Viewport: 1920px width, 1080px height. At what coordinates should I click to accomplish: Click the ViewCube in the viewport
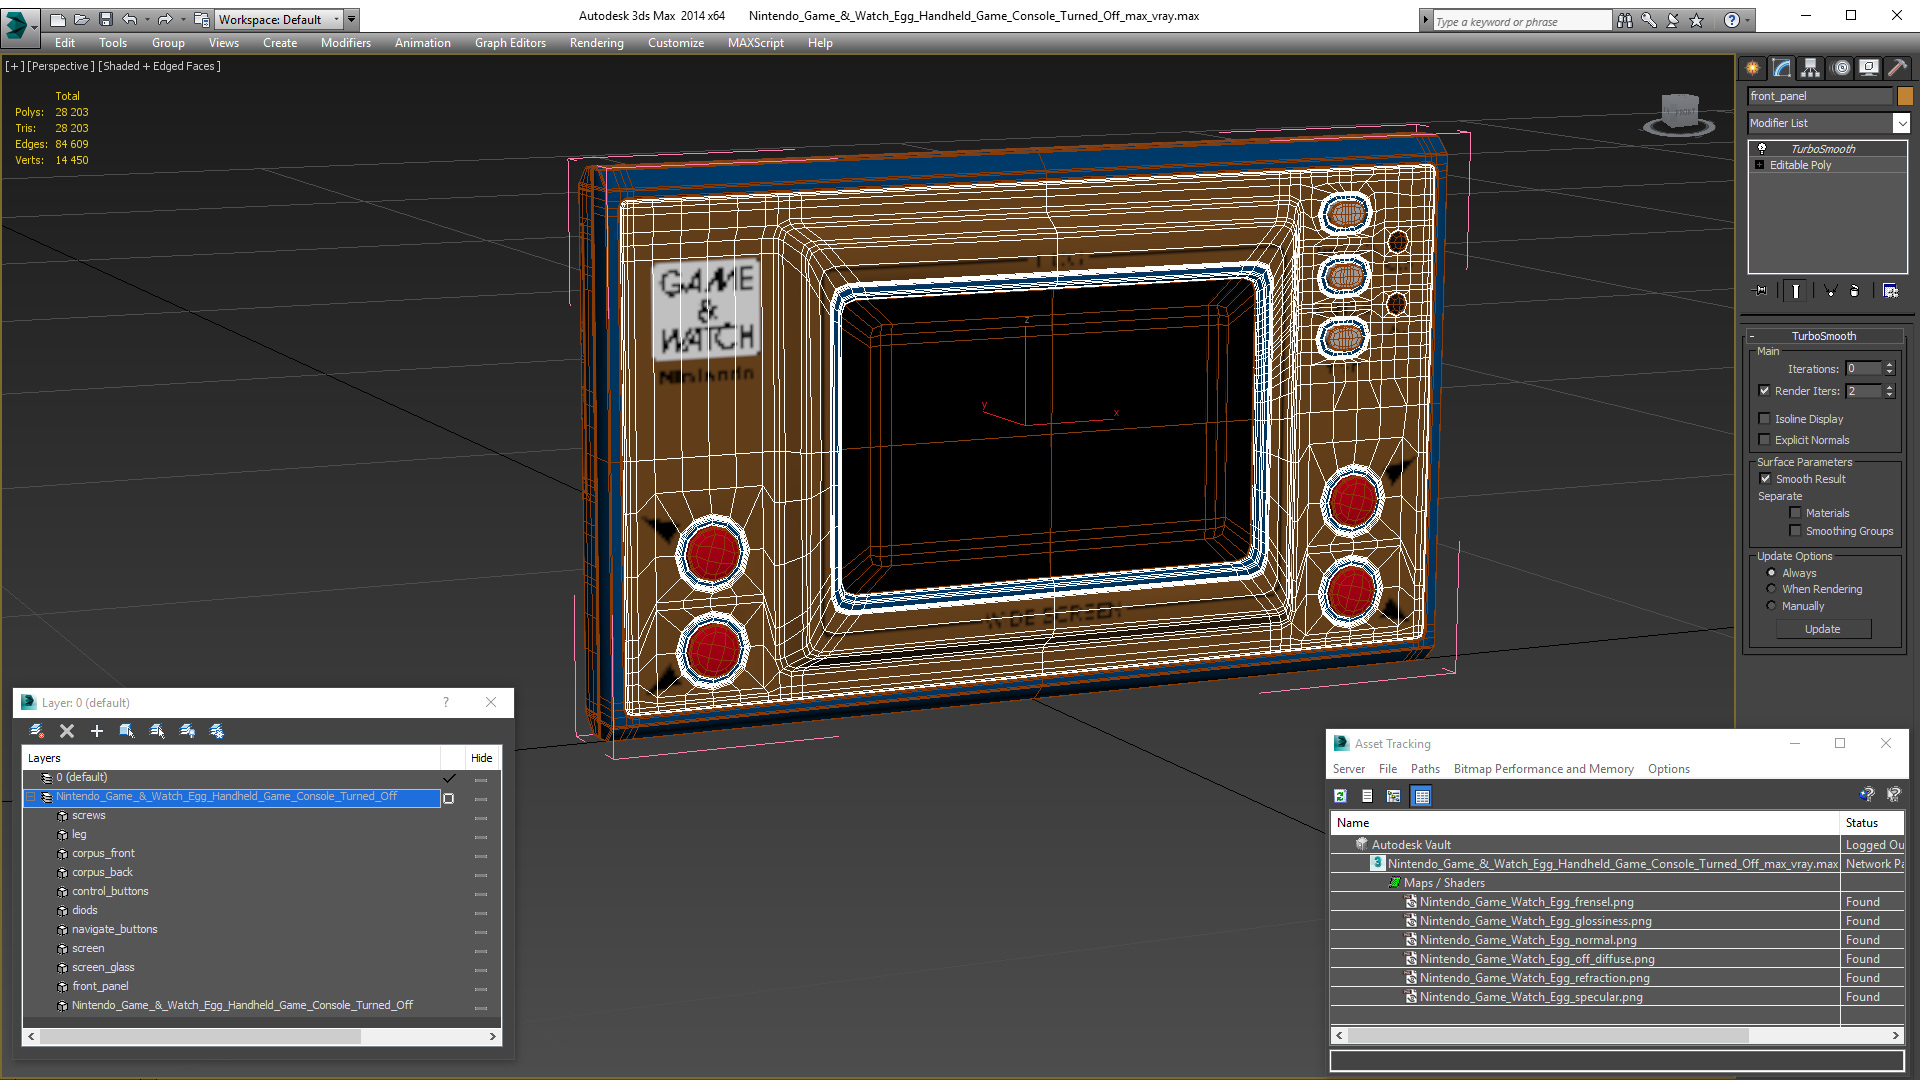pos(1679,112)
